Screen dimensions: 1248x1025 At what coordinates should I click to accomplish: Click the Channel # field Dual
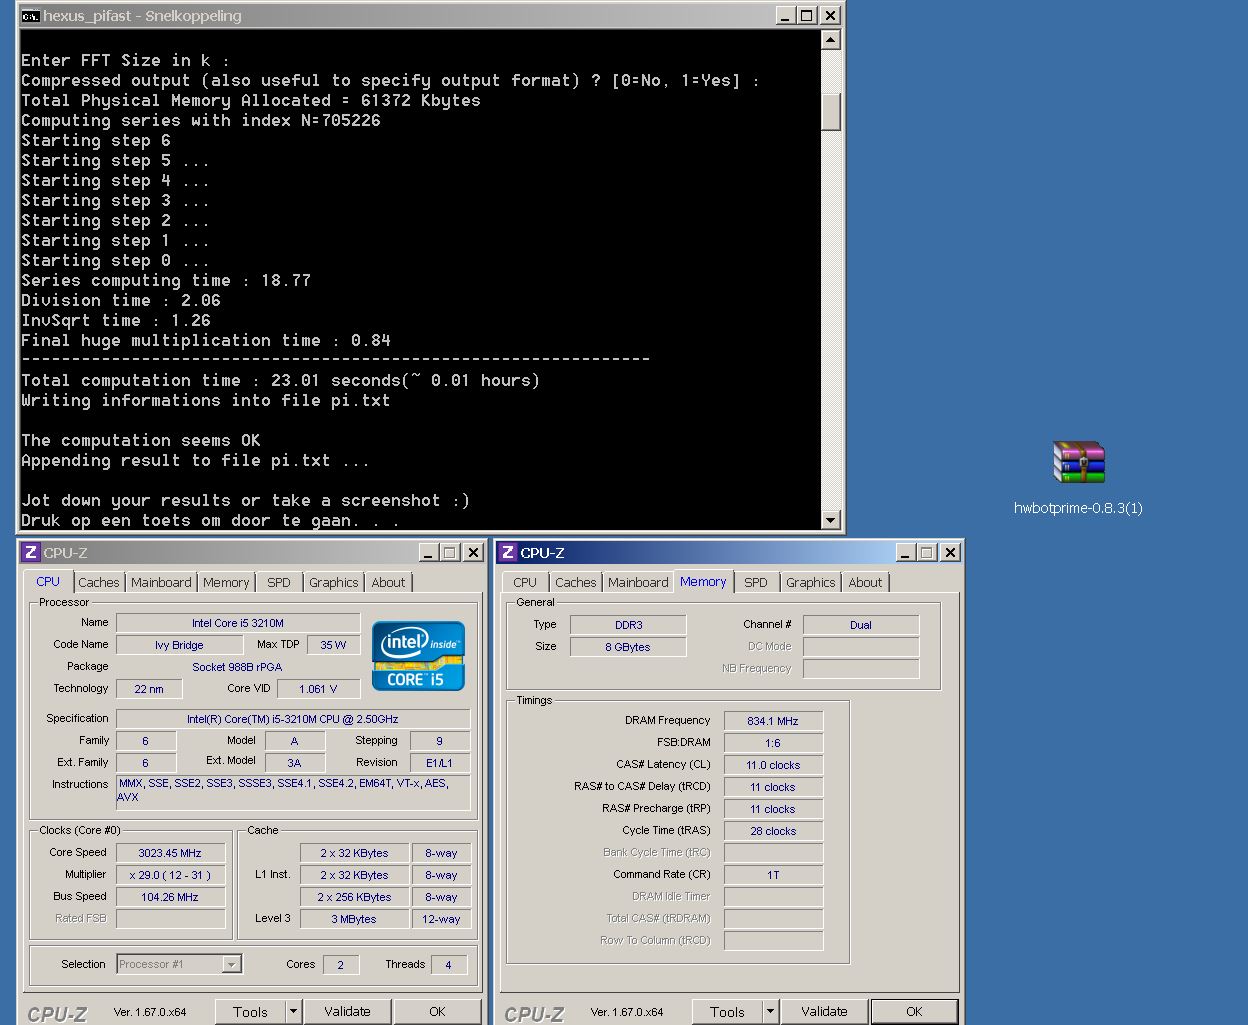coord(861,625)
